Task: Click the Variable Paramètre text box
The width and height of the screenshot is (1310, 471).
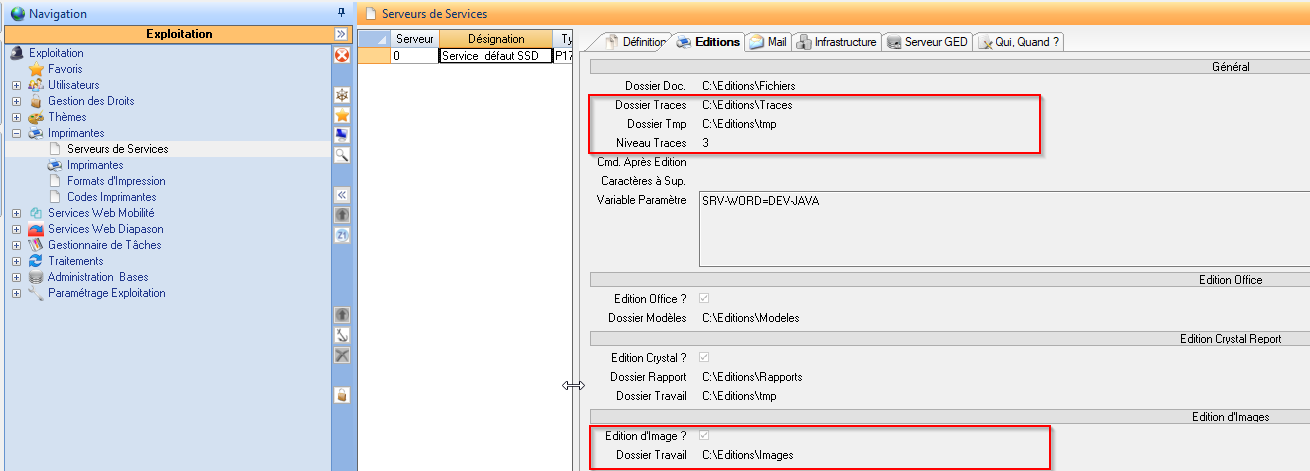Action: (x=1000, y=230)
